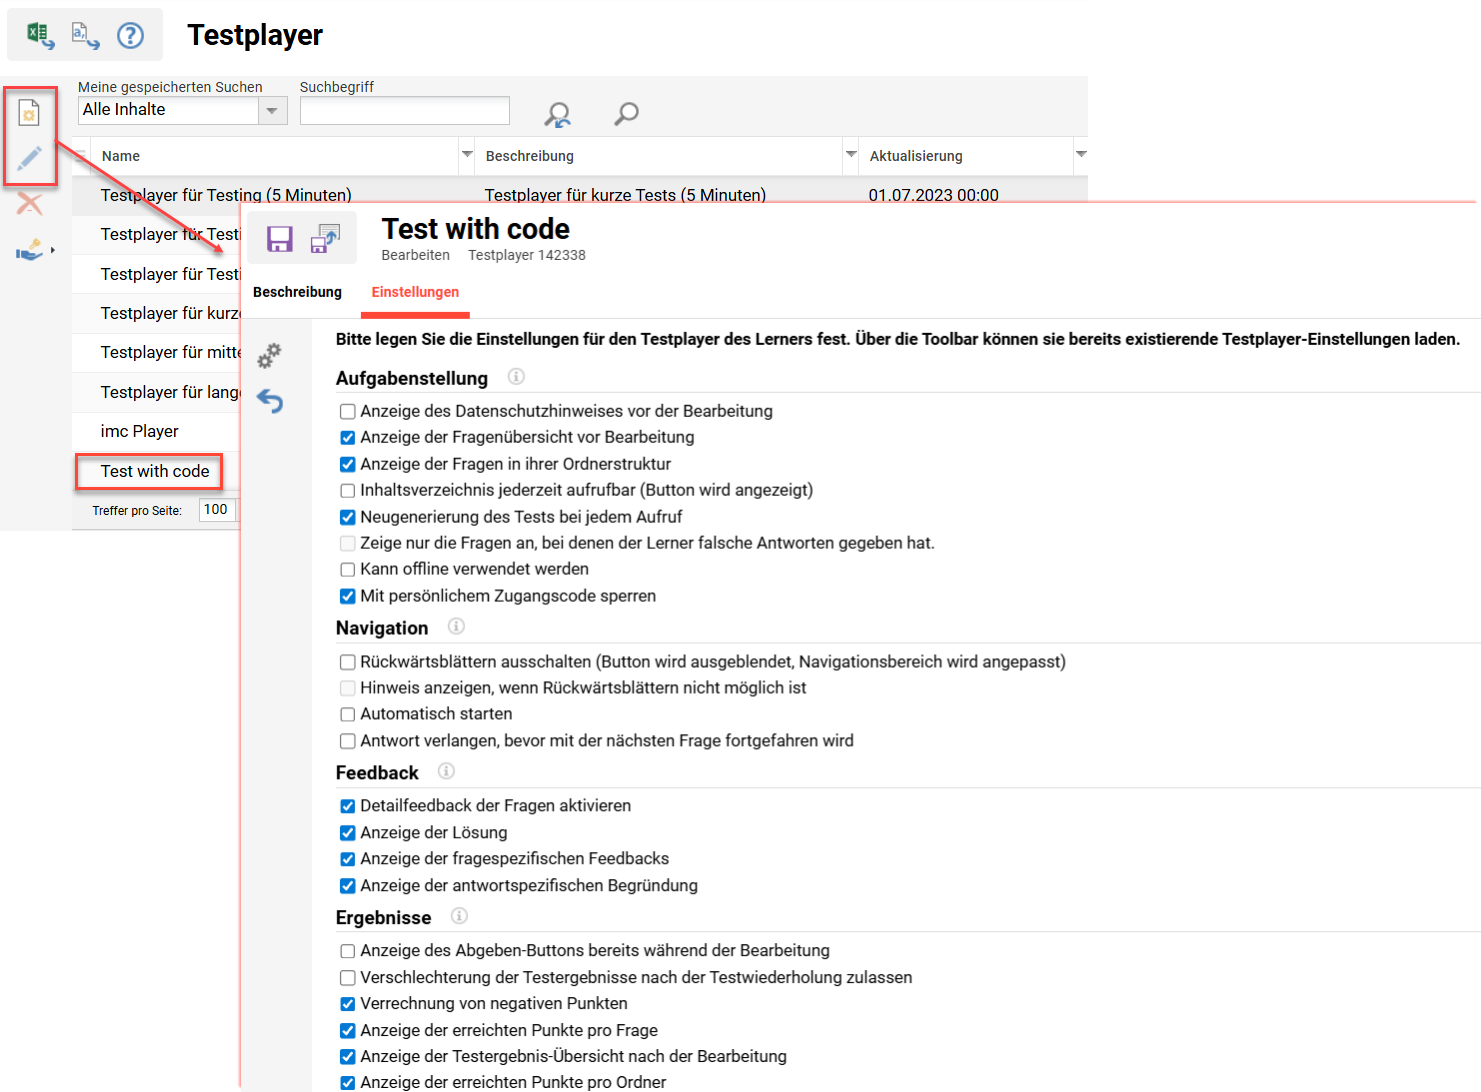Create a new Testplayer with the document icon

29,113
